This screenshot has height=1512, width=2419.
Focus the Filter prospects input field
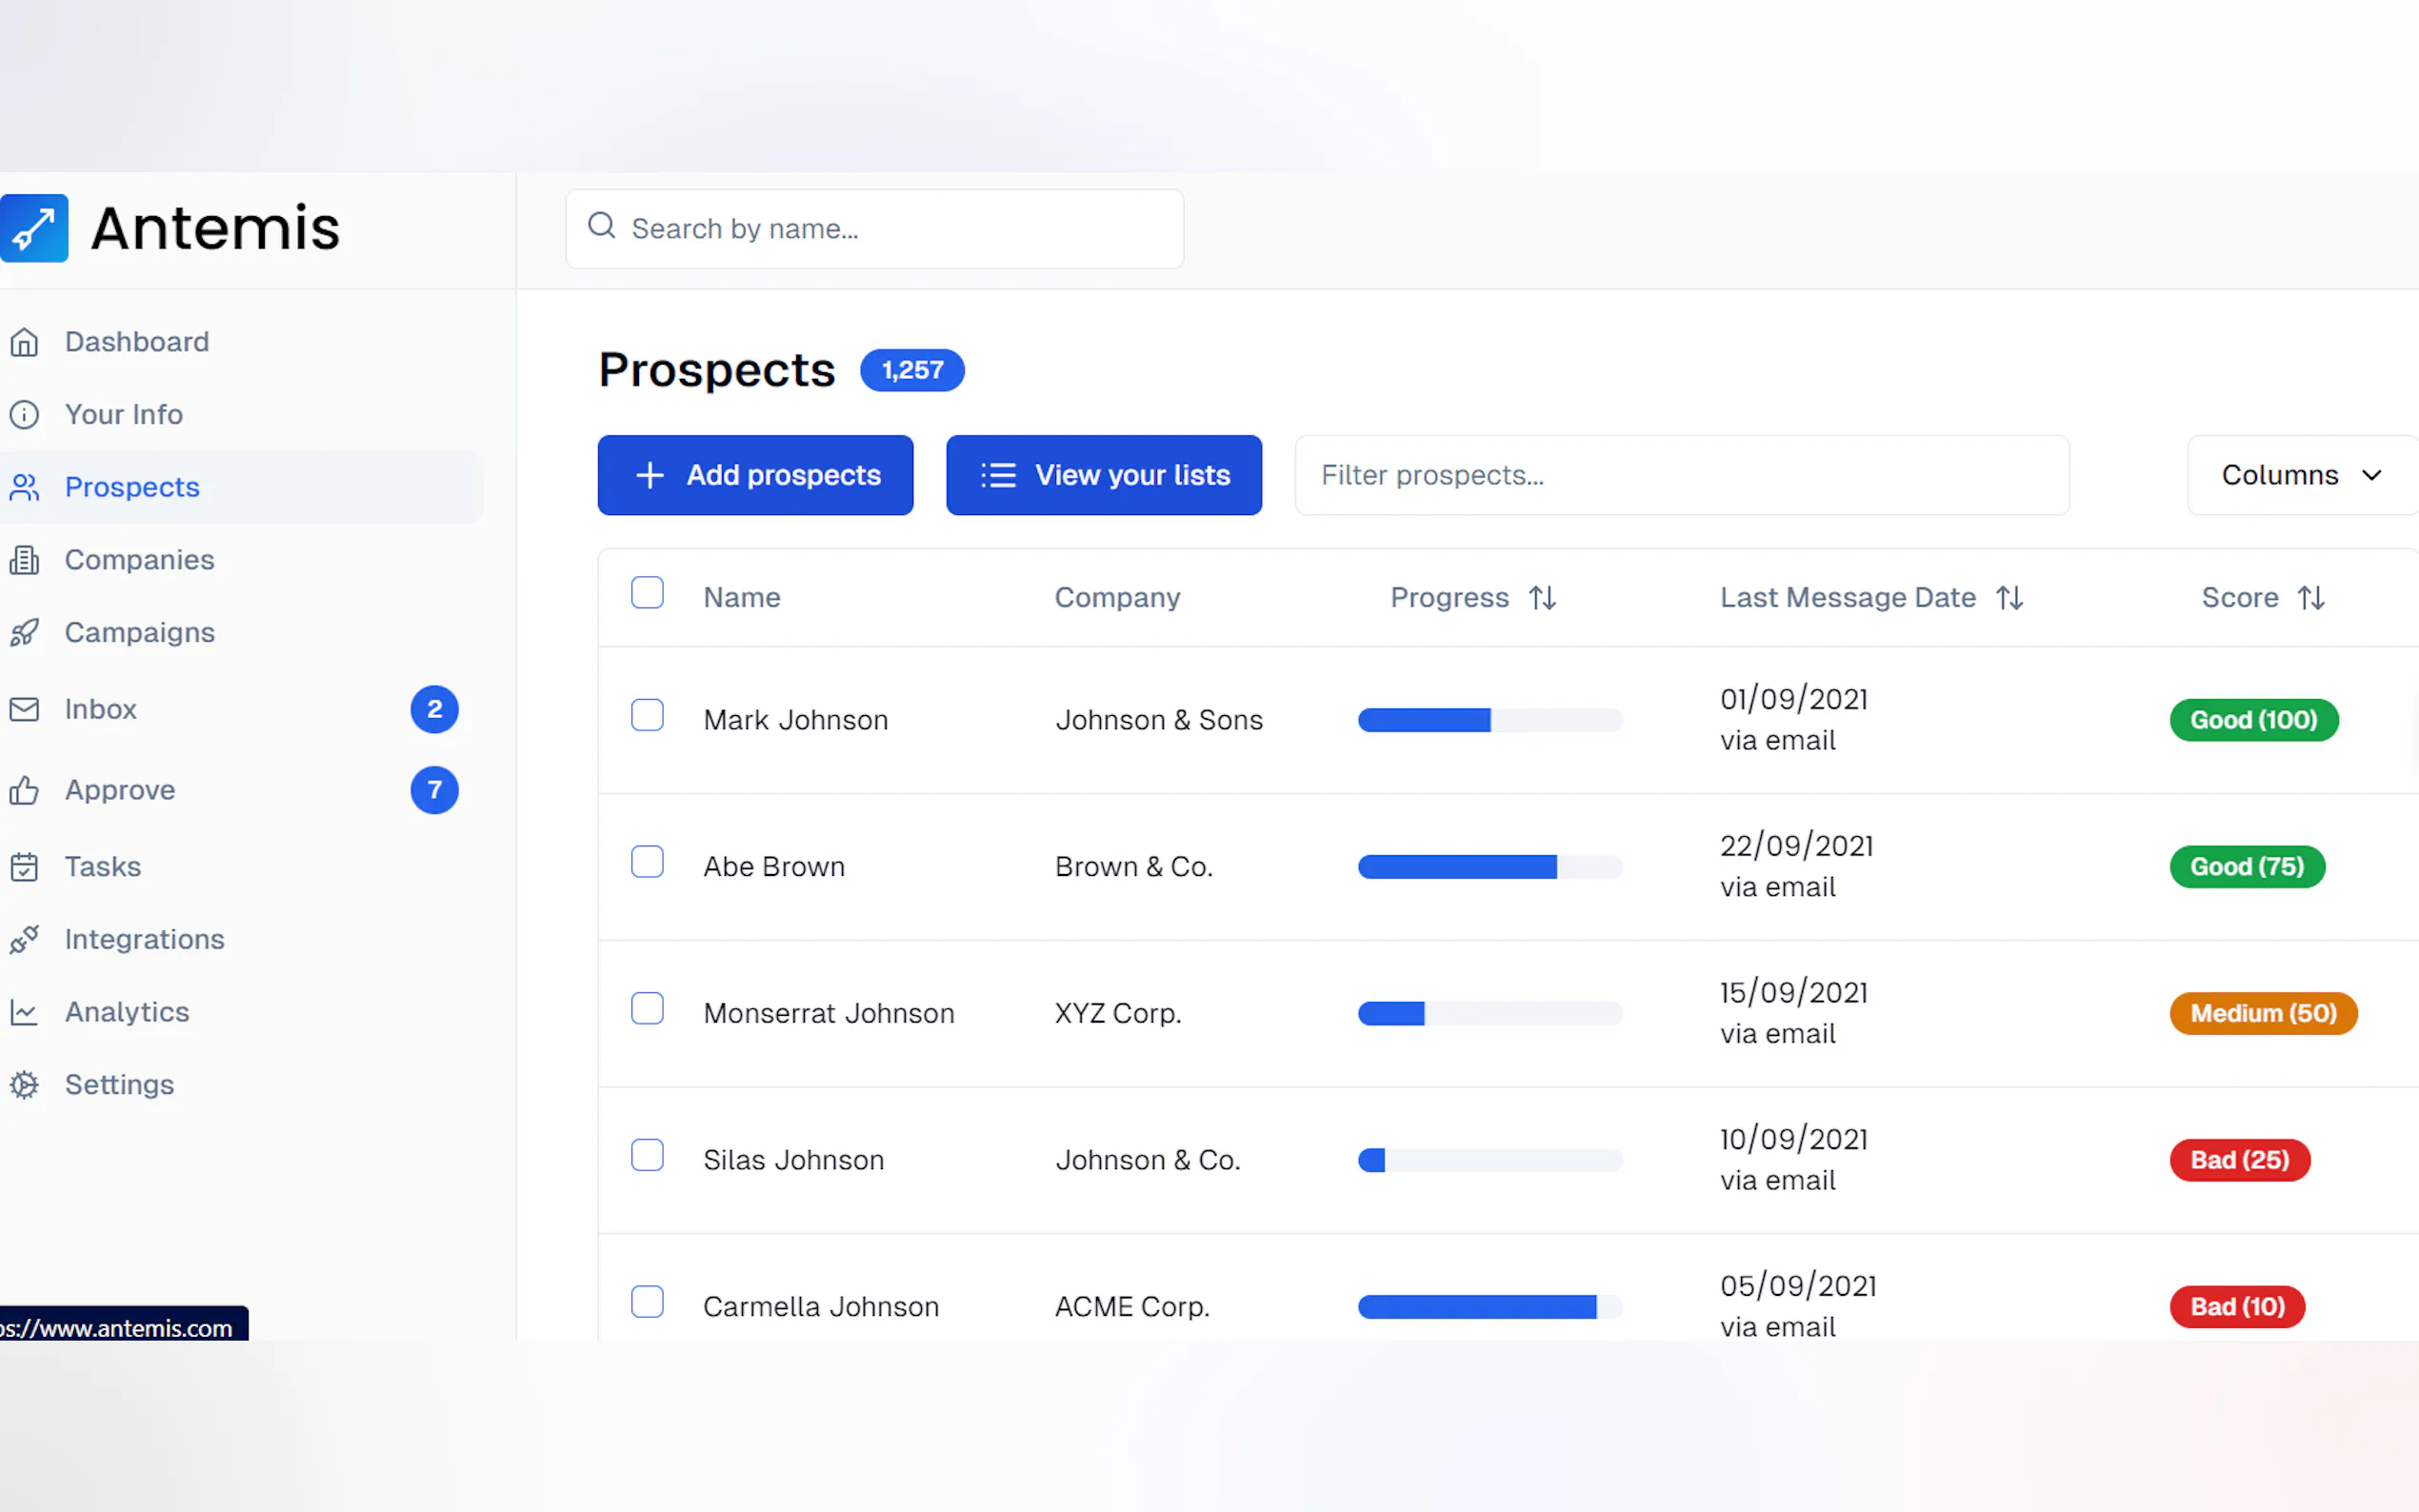tap(1681, 475)
